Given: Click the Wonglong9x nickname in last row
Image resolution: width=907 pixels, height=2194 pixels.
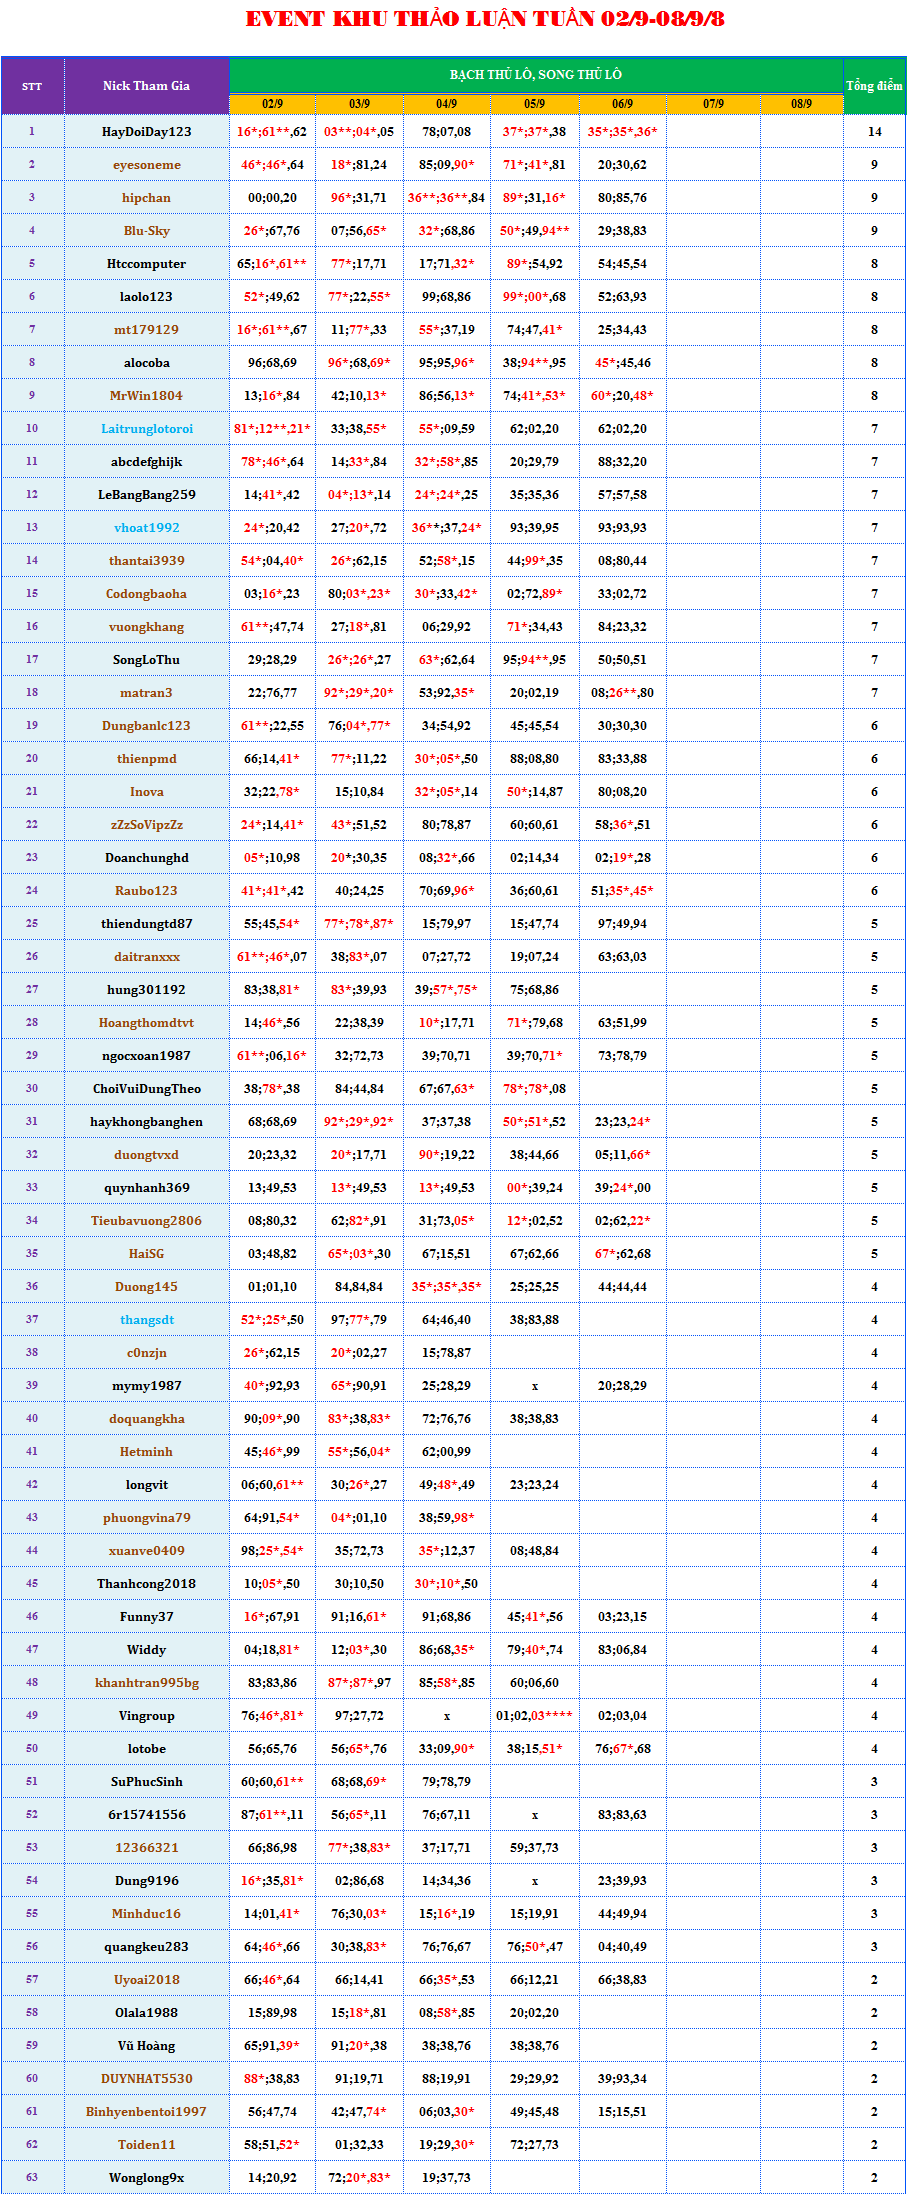Looking at the screenshot, I should click(x=146, y=2178).
